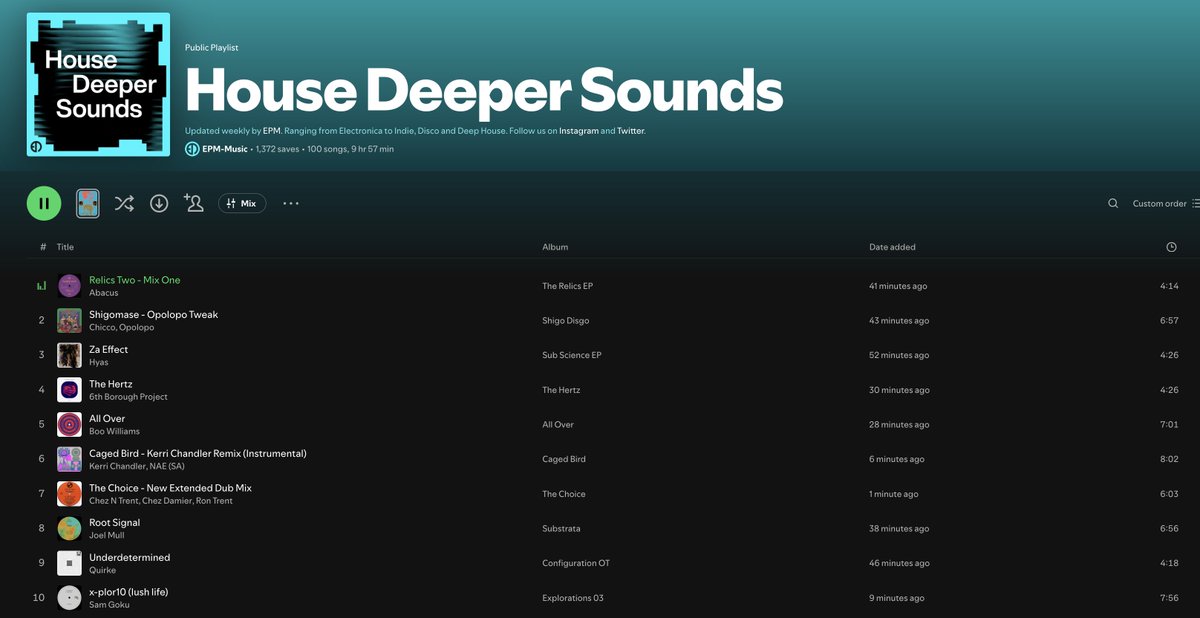Open artist Abacus
The width and height of the screenshot is (1200, 618).
coord(103,293)
